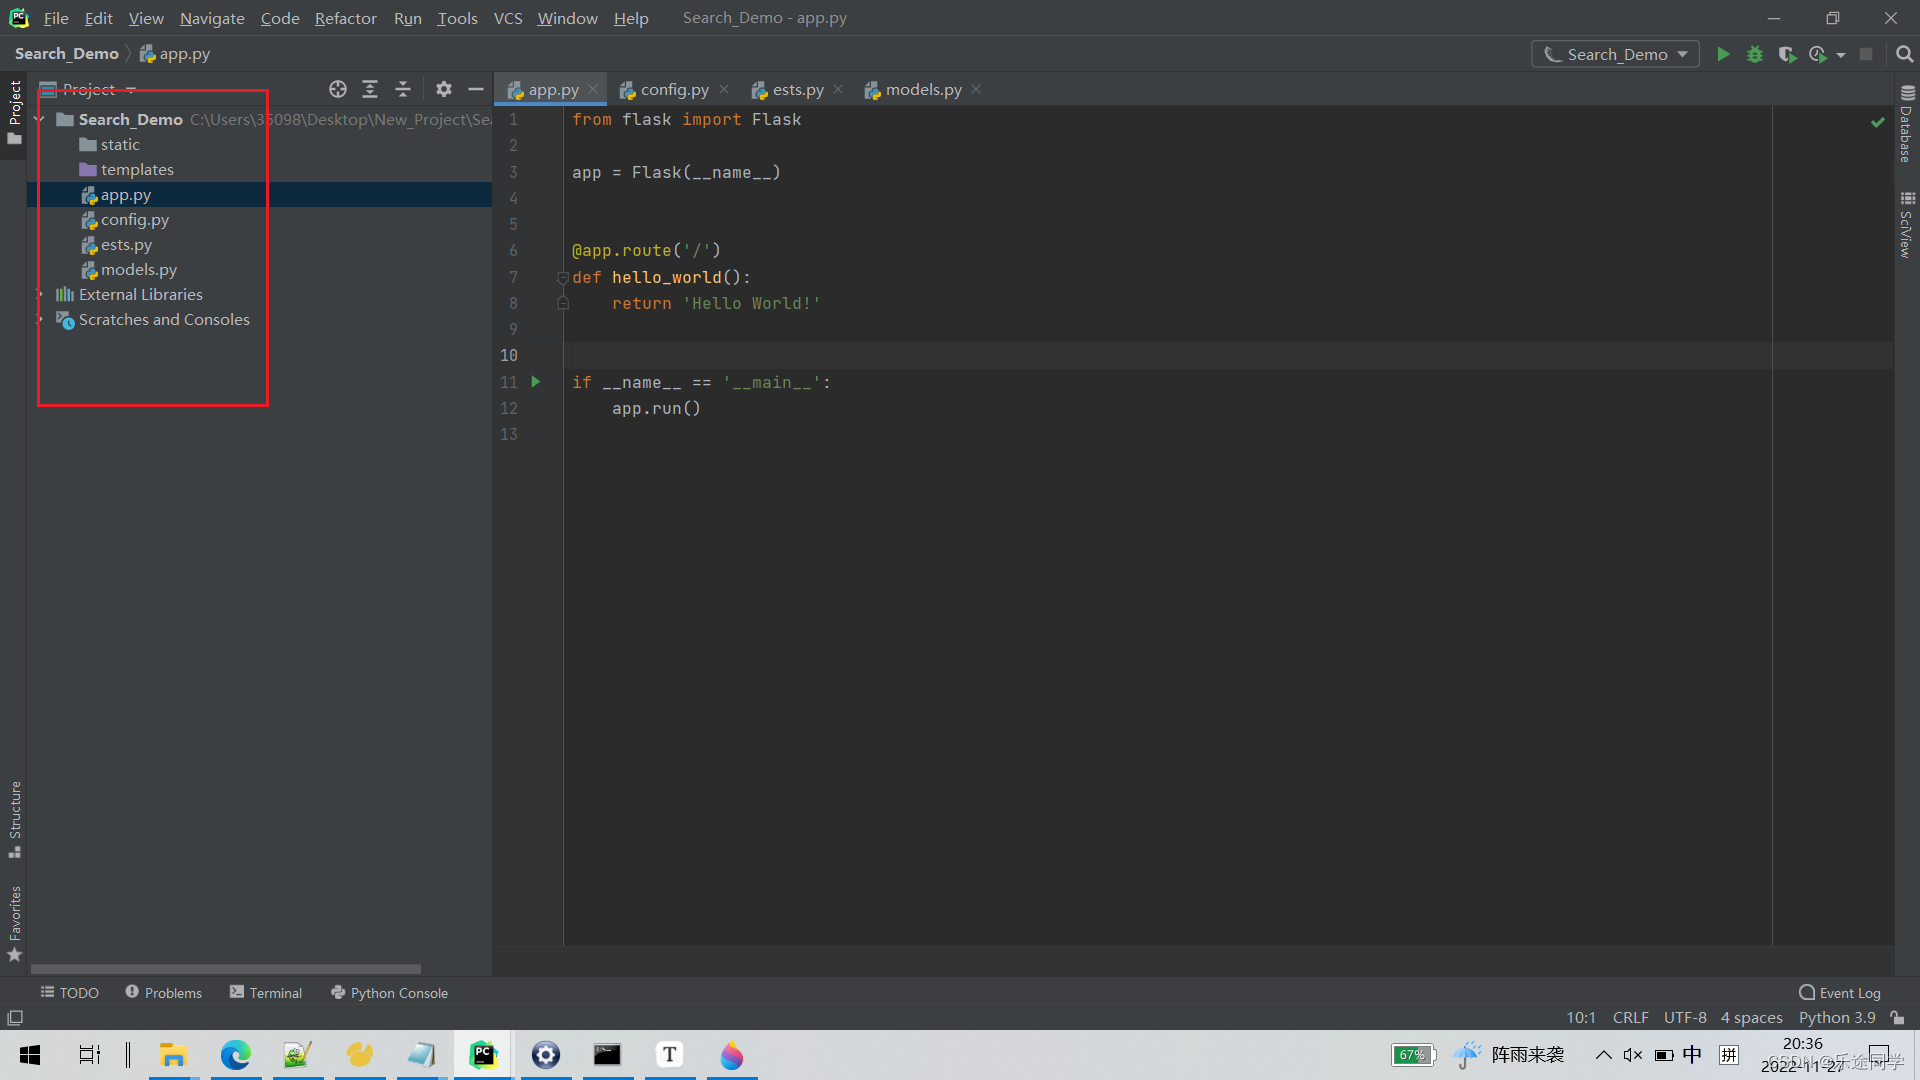Open the Refactor menu
This screenshot has height=1080, width=1920.
point(345,18)
